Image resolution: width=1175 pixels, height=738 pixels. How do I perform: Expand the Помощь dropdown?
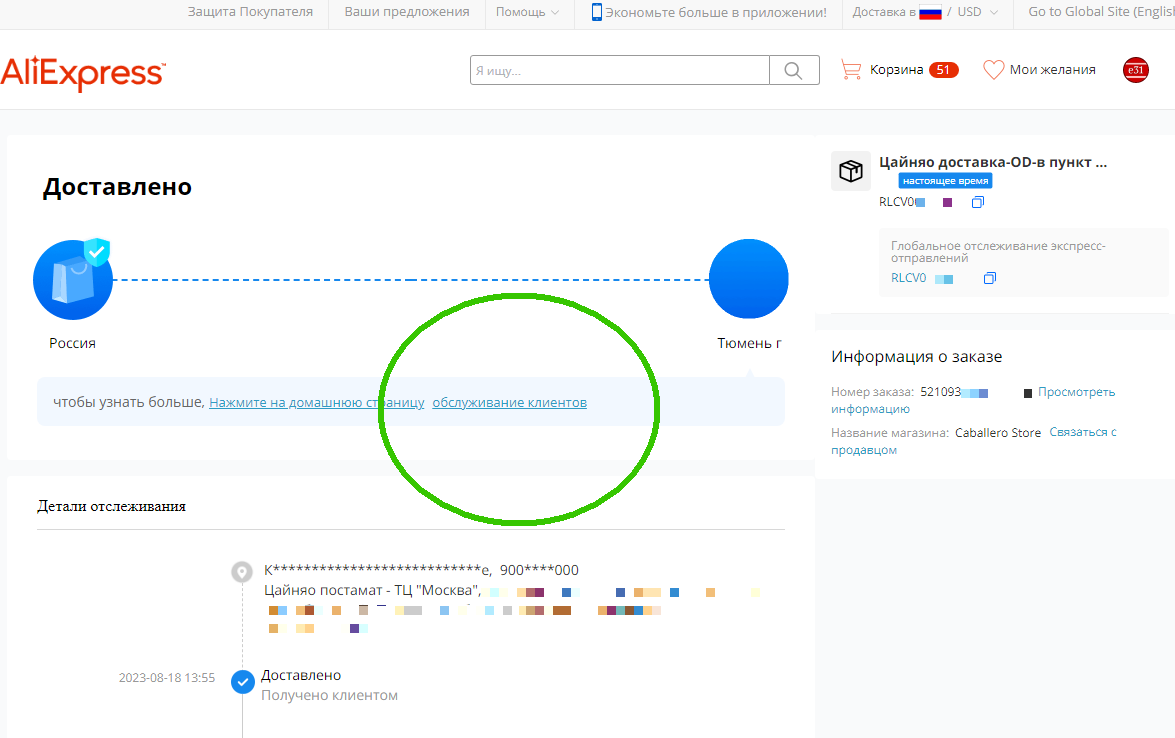click(x=528, y=12)
